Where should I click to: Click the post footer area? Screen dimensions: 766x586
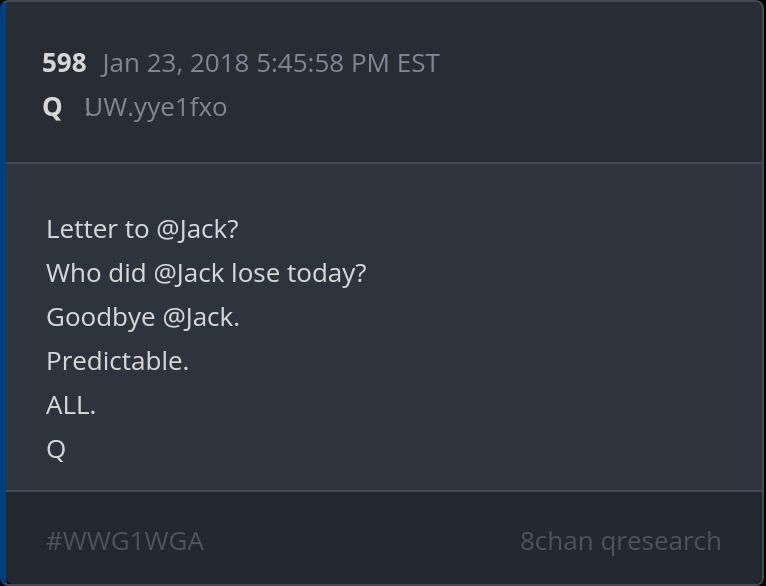(x=384, y=537)
